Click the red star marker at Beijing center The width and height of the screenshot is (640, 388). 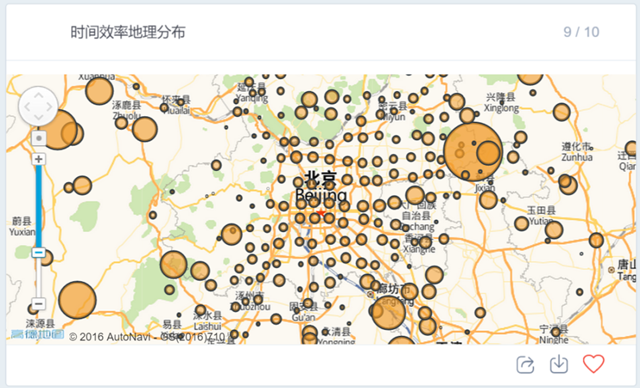pos(321,213)
